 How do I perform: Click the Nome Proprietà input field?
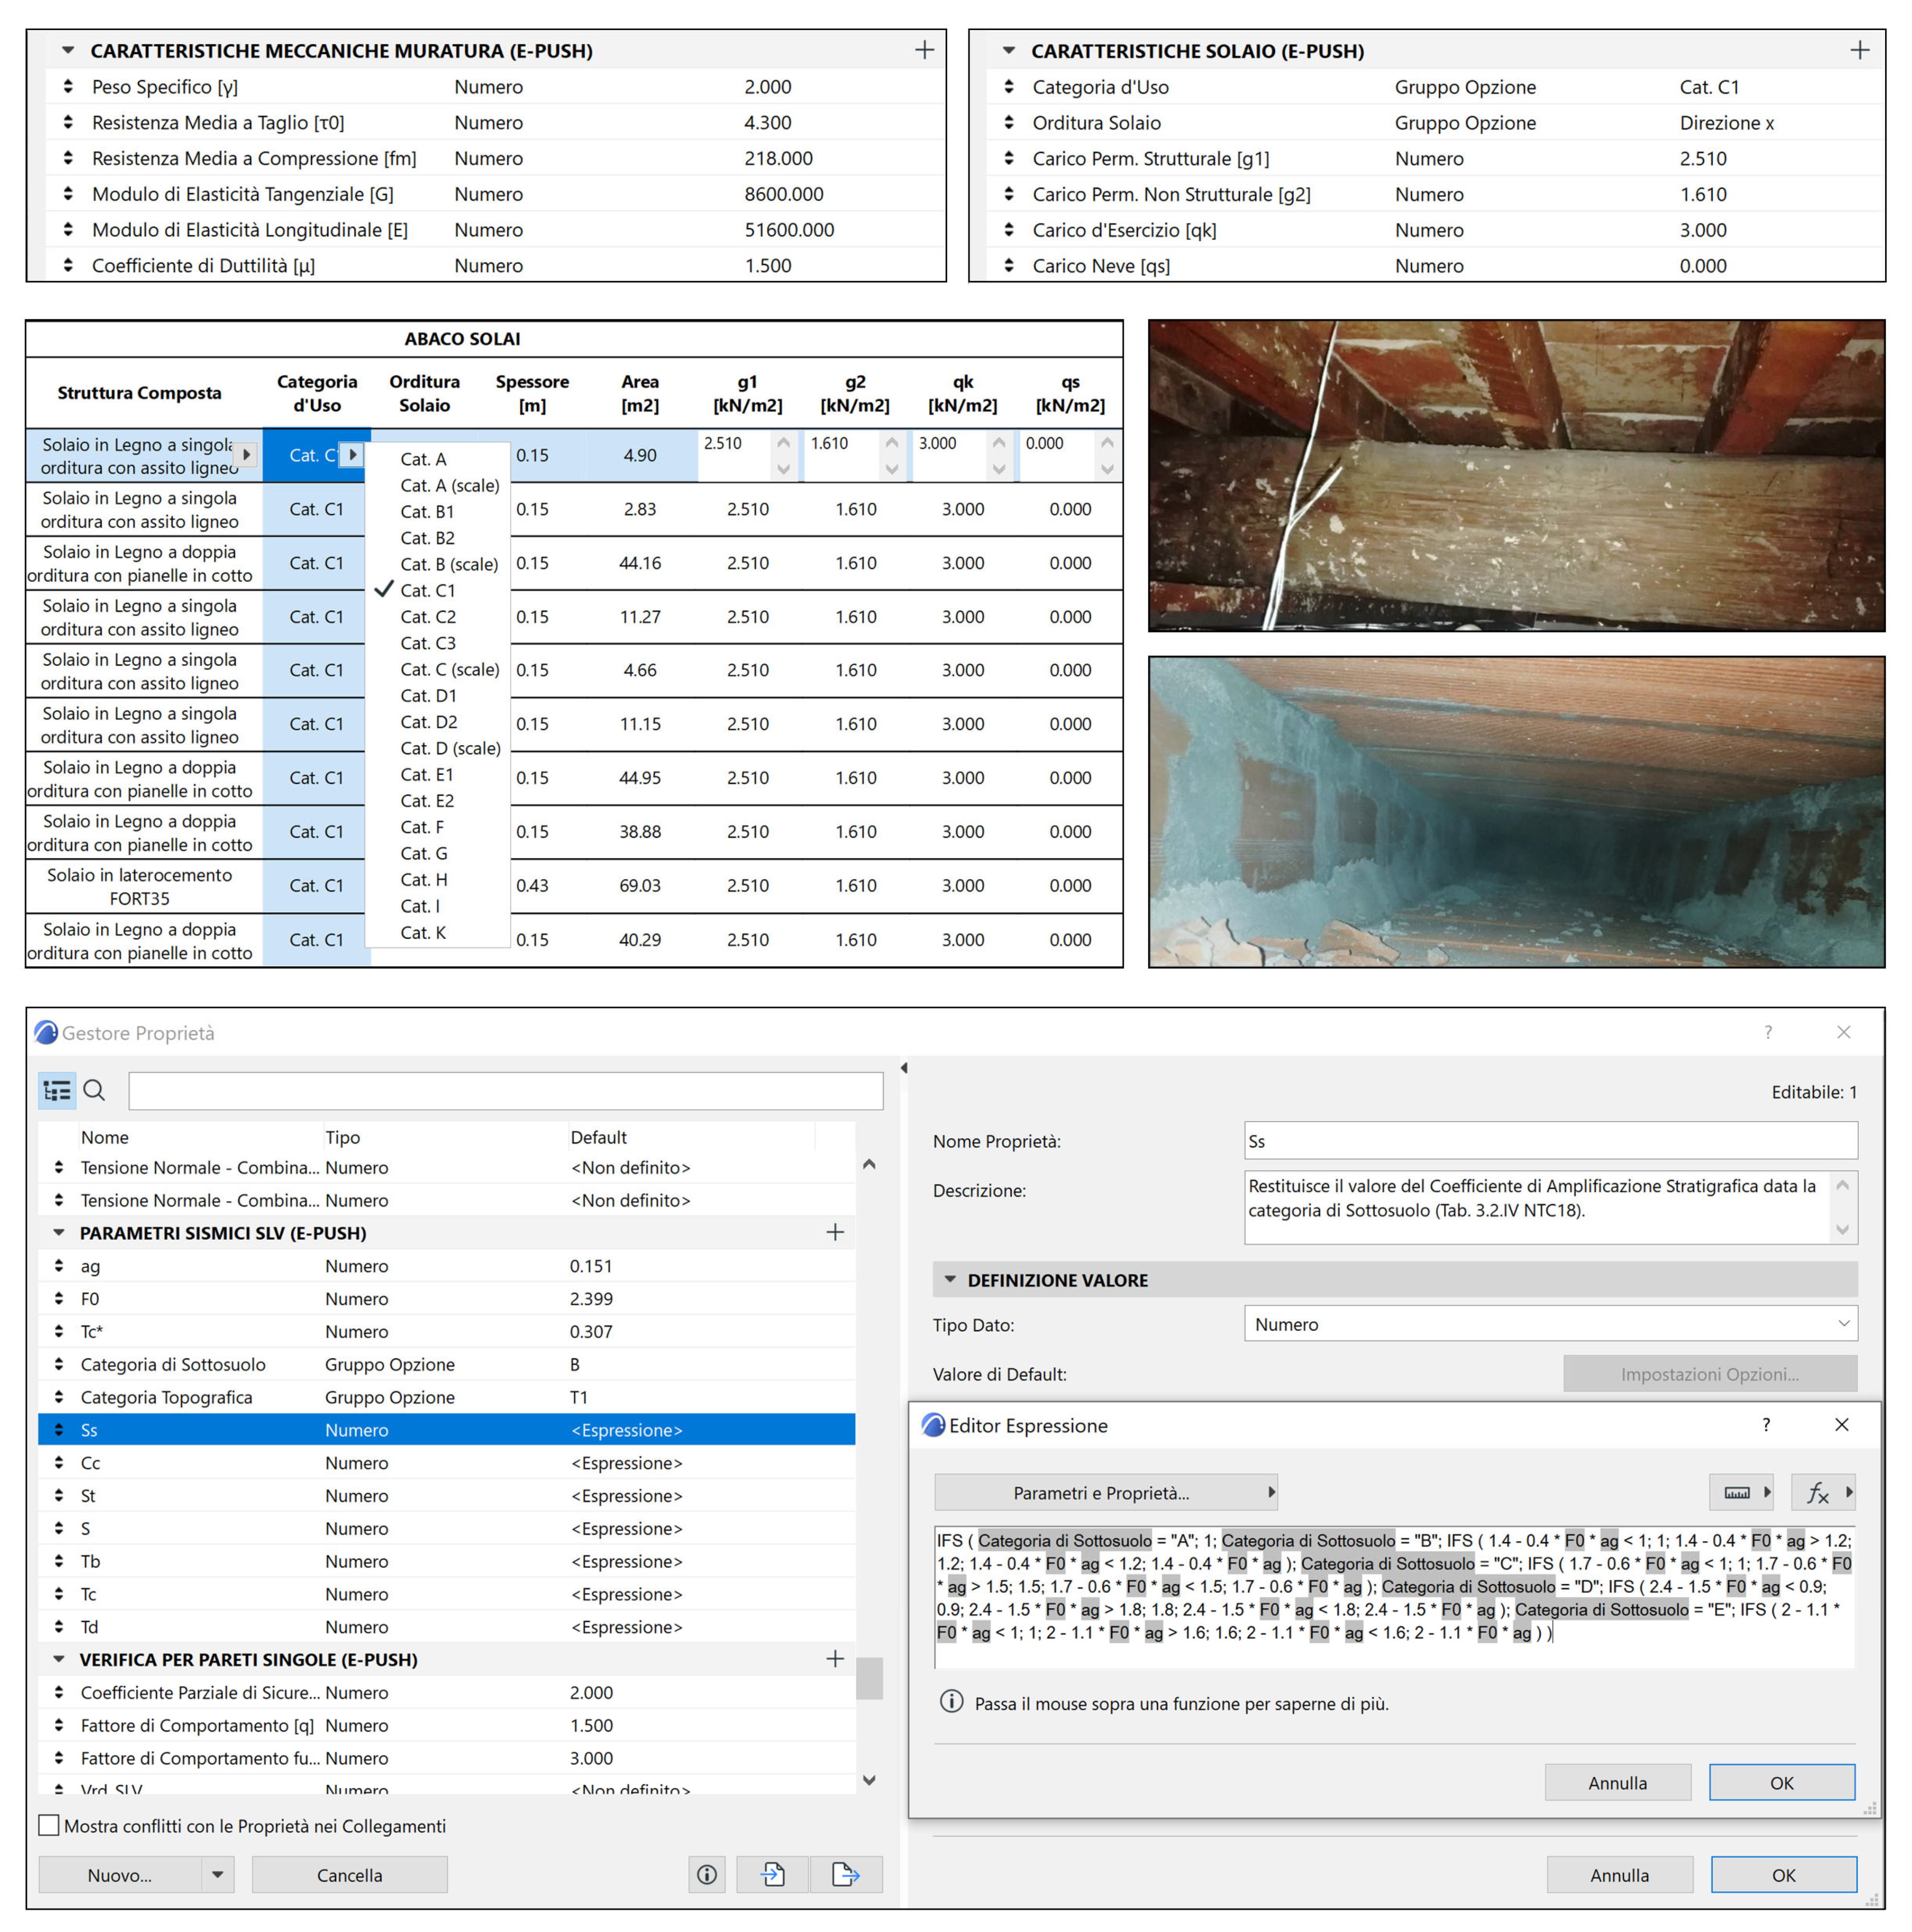point(1550,1141)
